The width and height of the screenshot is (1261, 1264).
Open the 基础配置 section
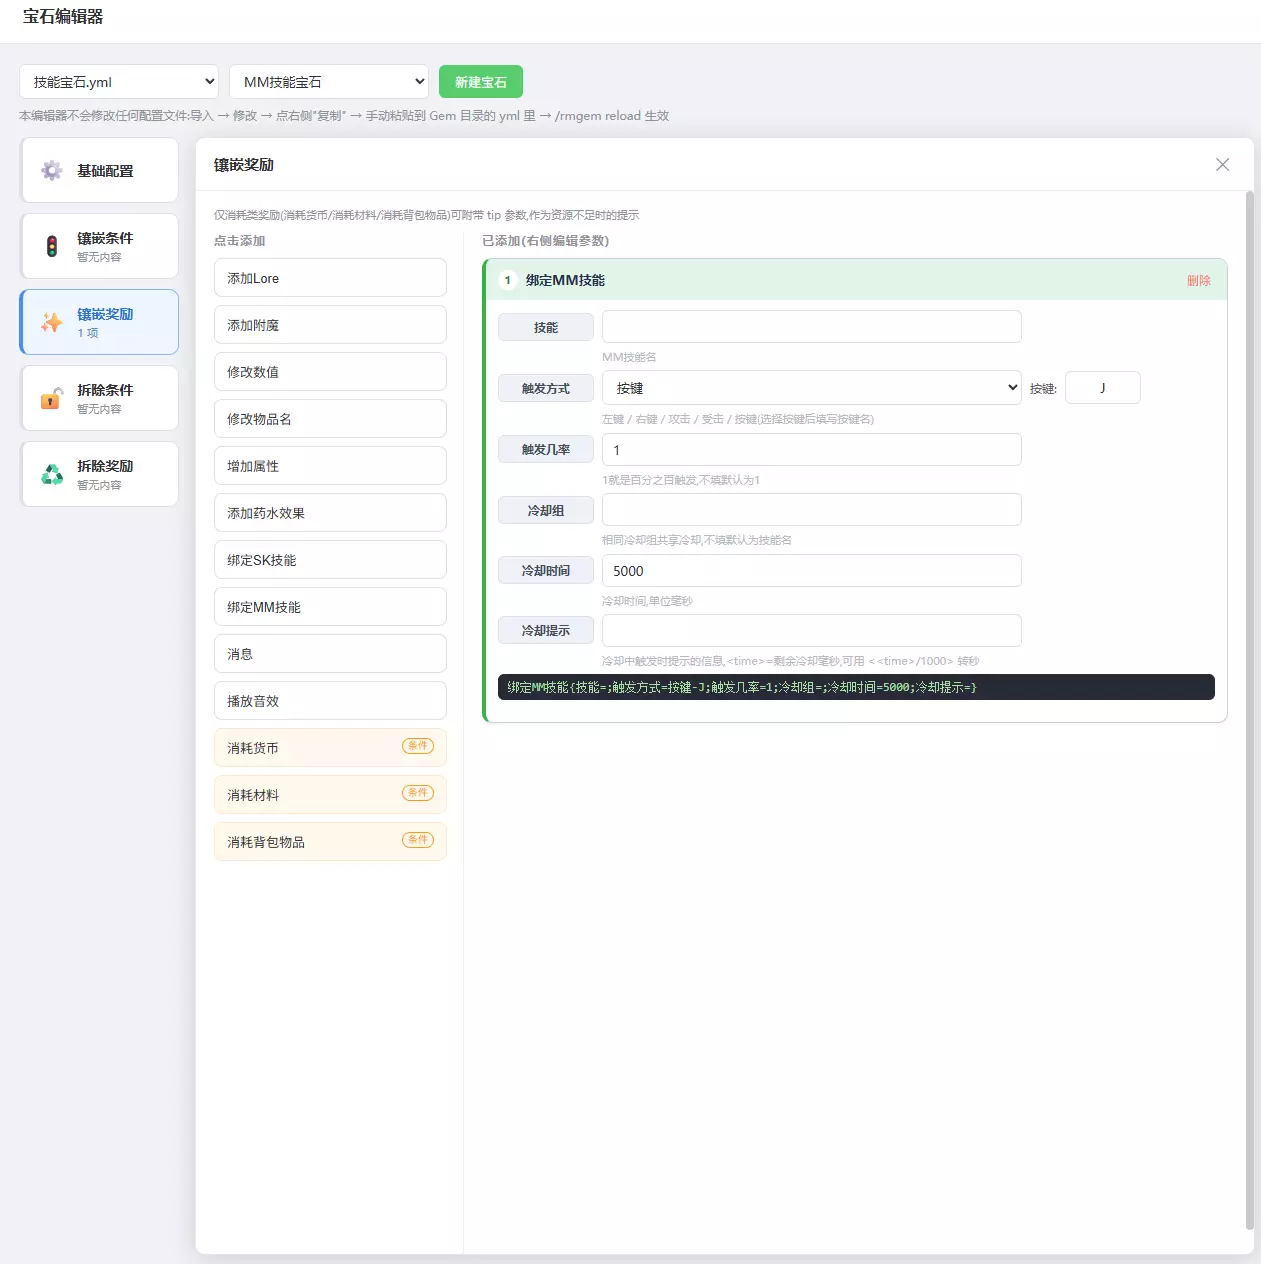tap(99, 171)
